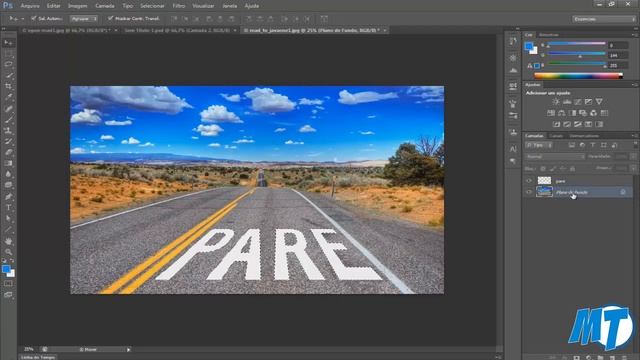Screen dimensions: 640x360
Task: Open the Layers panel options menu
Action: [635, 136]
